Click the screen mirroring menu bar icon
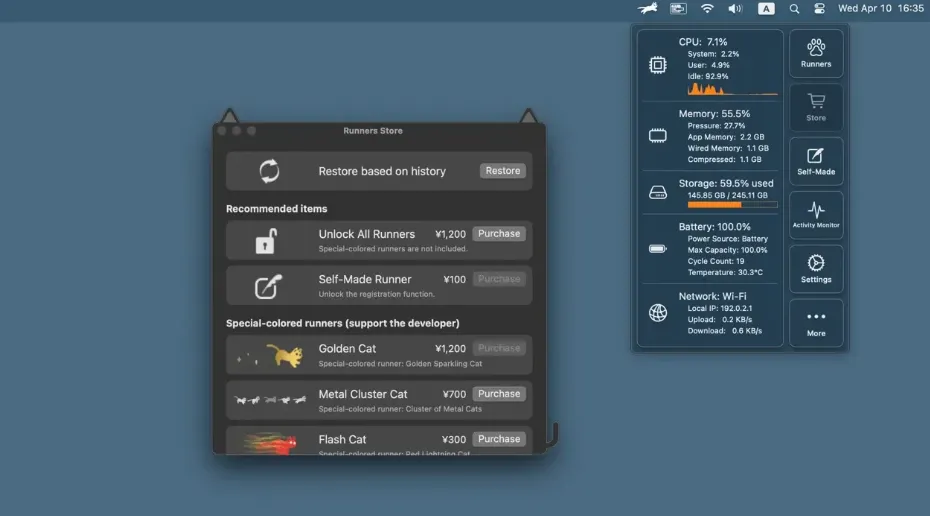The image size is (930, 516). 678,8
